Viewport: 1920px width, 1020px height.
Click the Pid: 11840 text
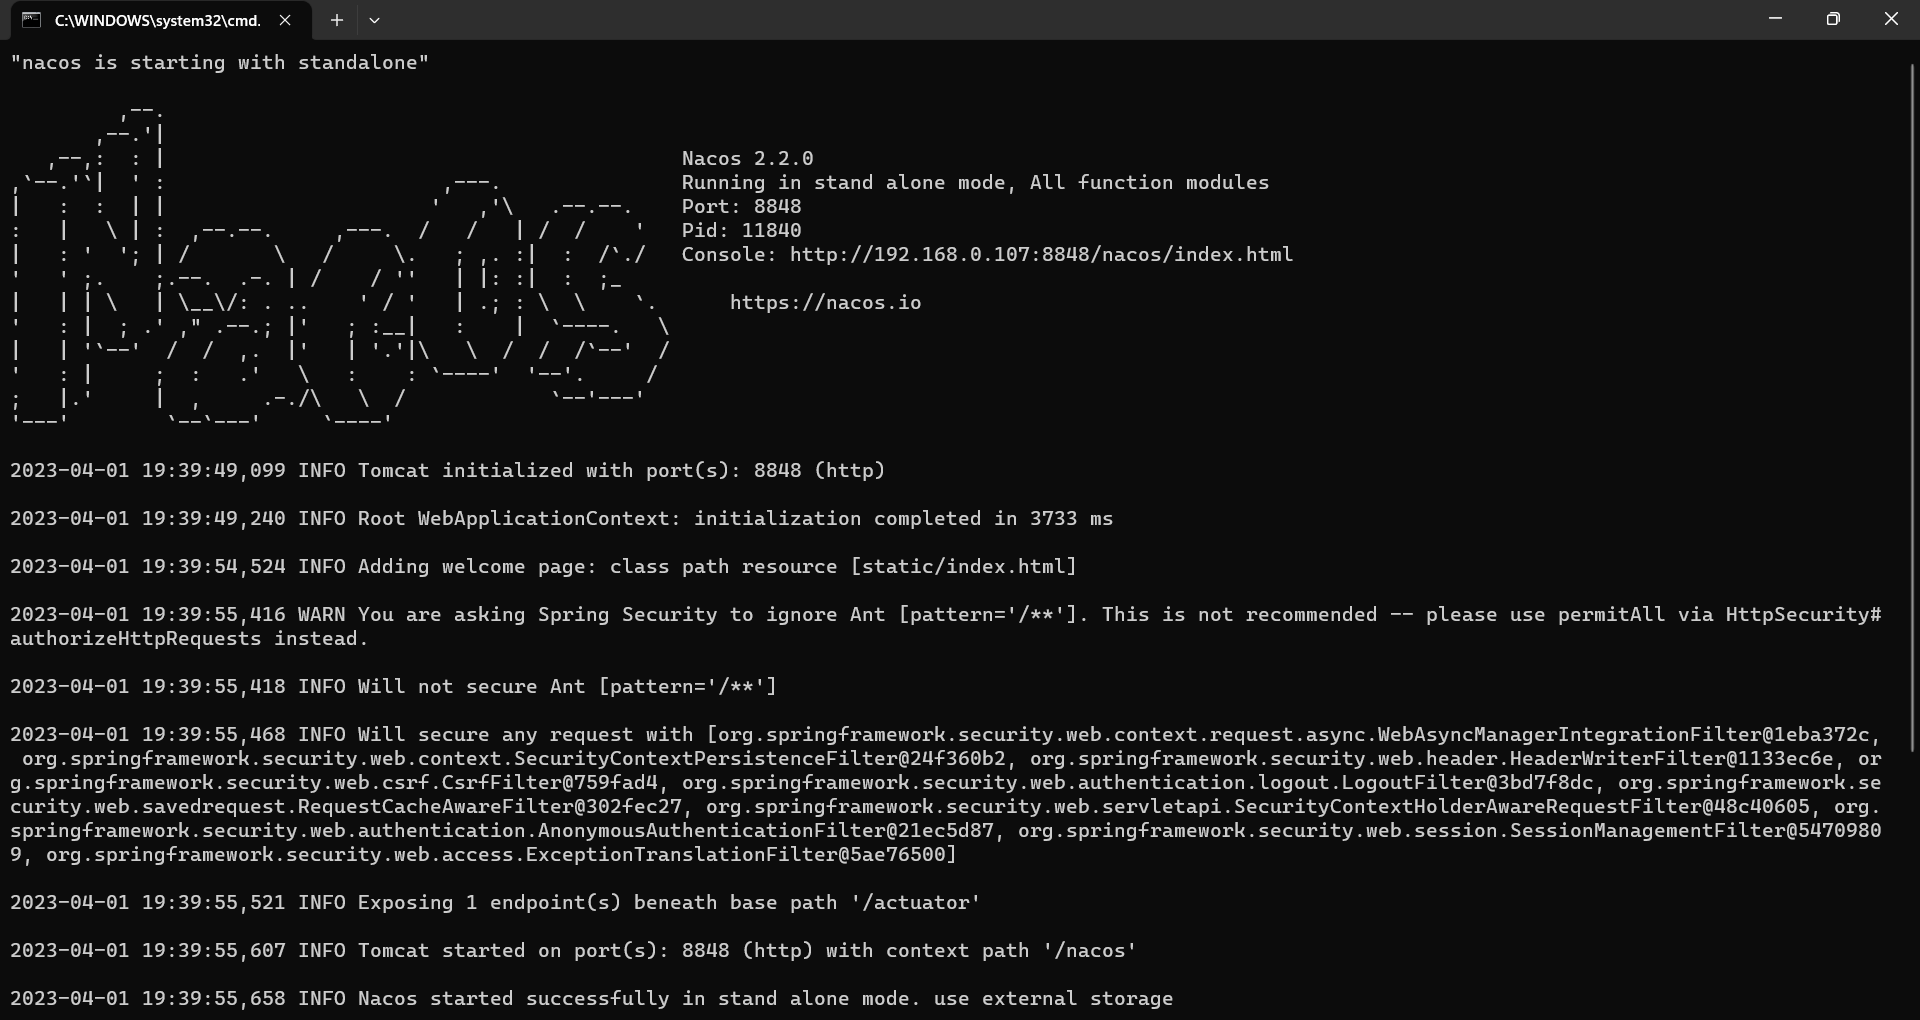pos(740,230)
